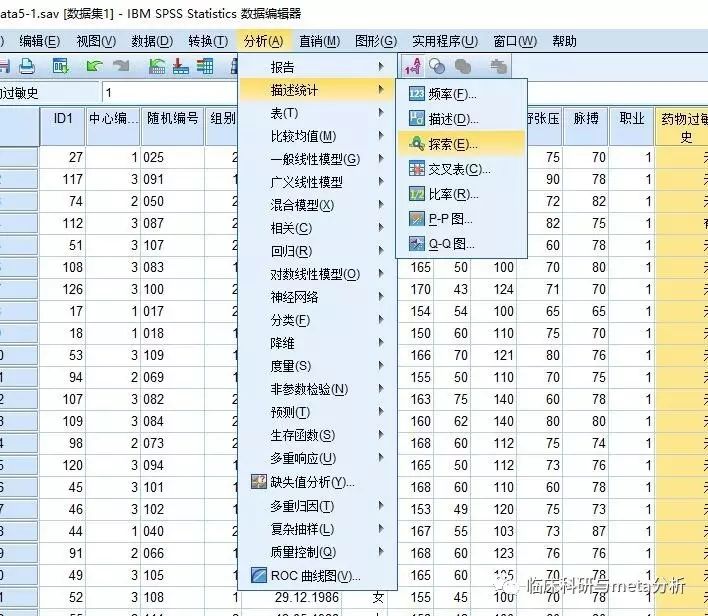
Task: Click the Go to variable icon
Action: 181,66
